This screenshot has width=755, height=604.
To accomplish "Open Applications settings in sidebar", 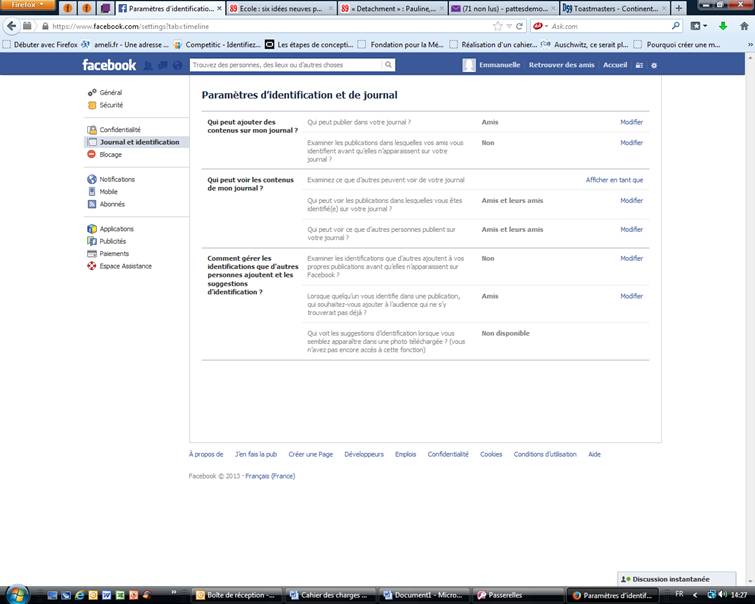I will pyautogui.click(x=110, y=229).
